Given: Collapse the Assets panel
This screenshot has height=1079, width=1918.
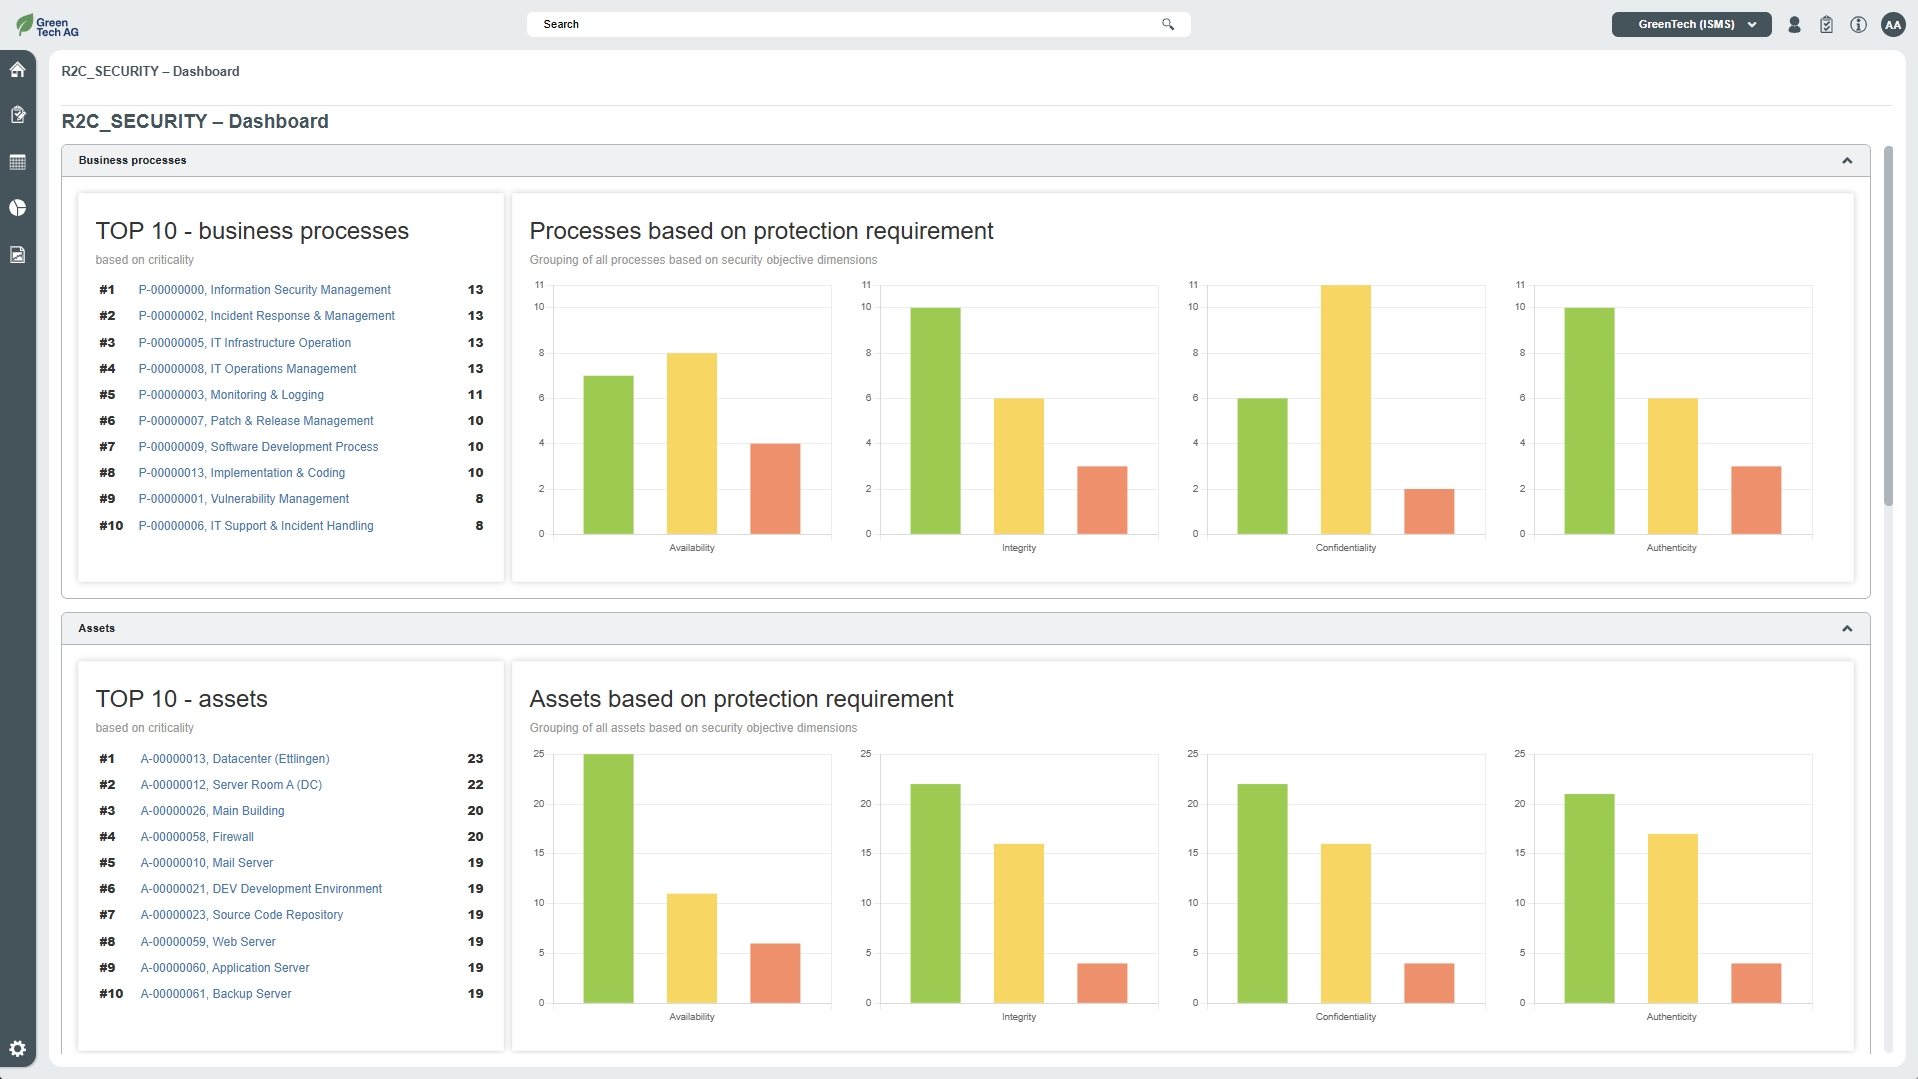Looking at the screenshot, I should point(1847,629).
